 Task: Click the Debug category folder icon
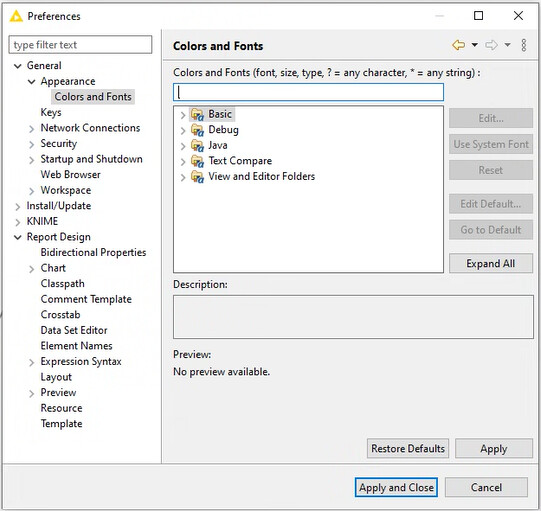(x=197, y=130)
